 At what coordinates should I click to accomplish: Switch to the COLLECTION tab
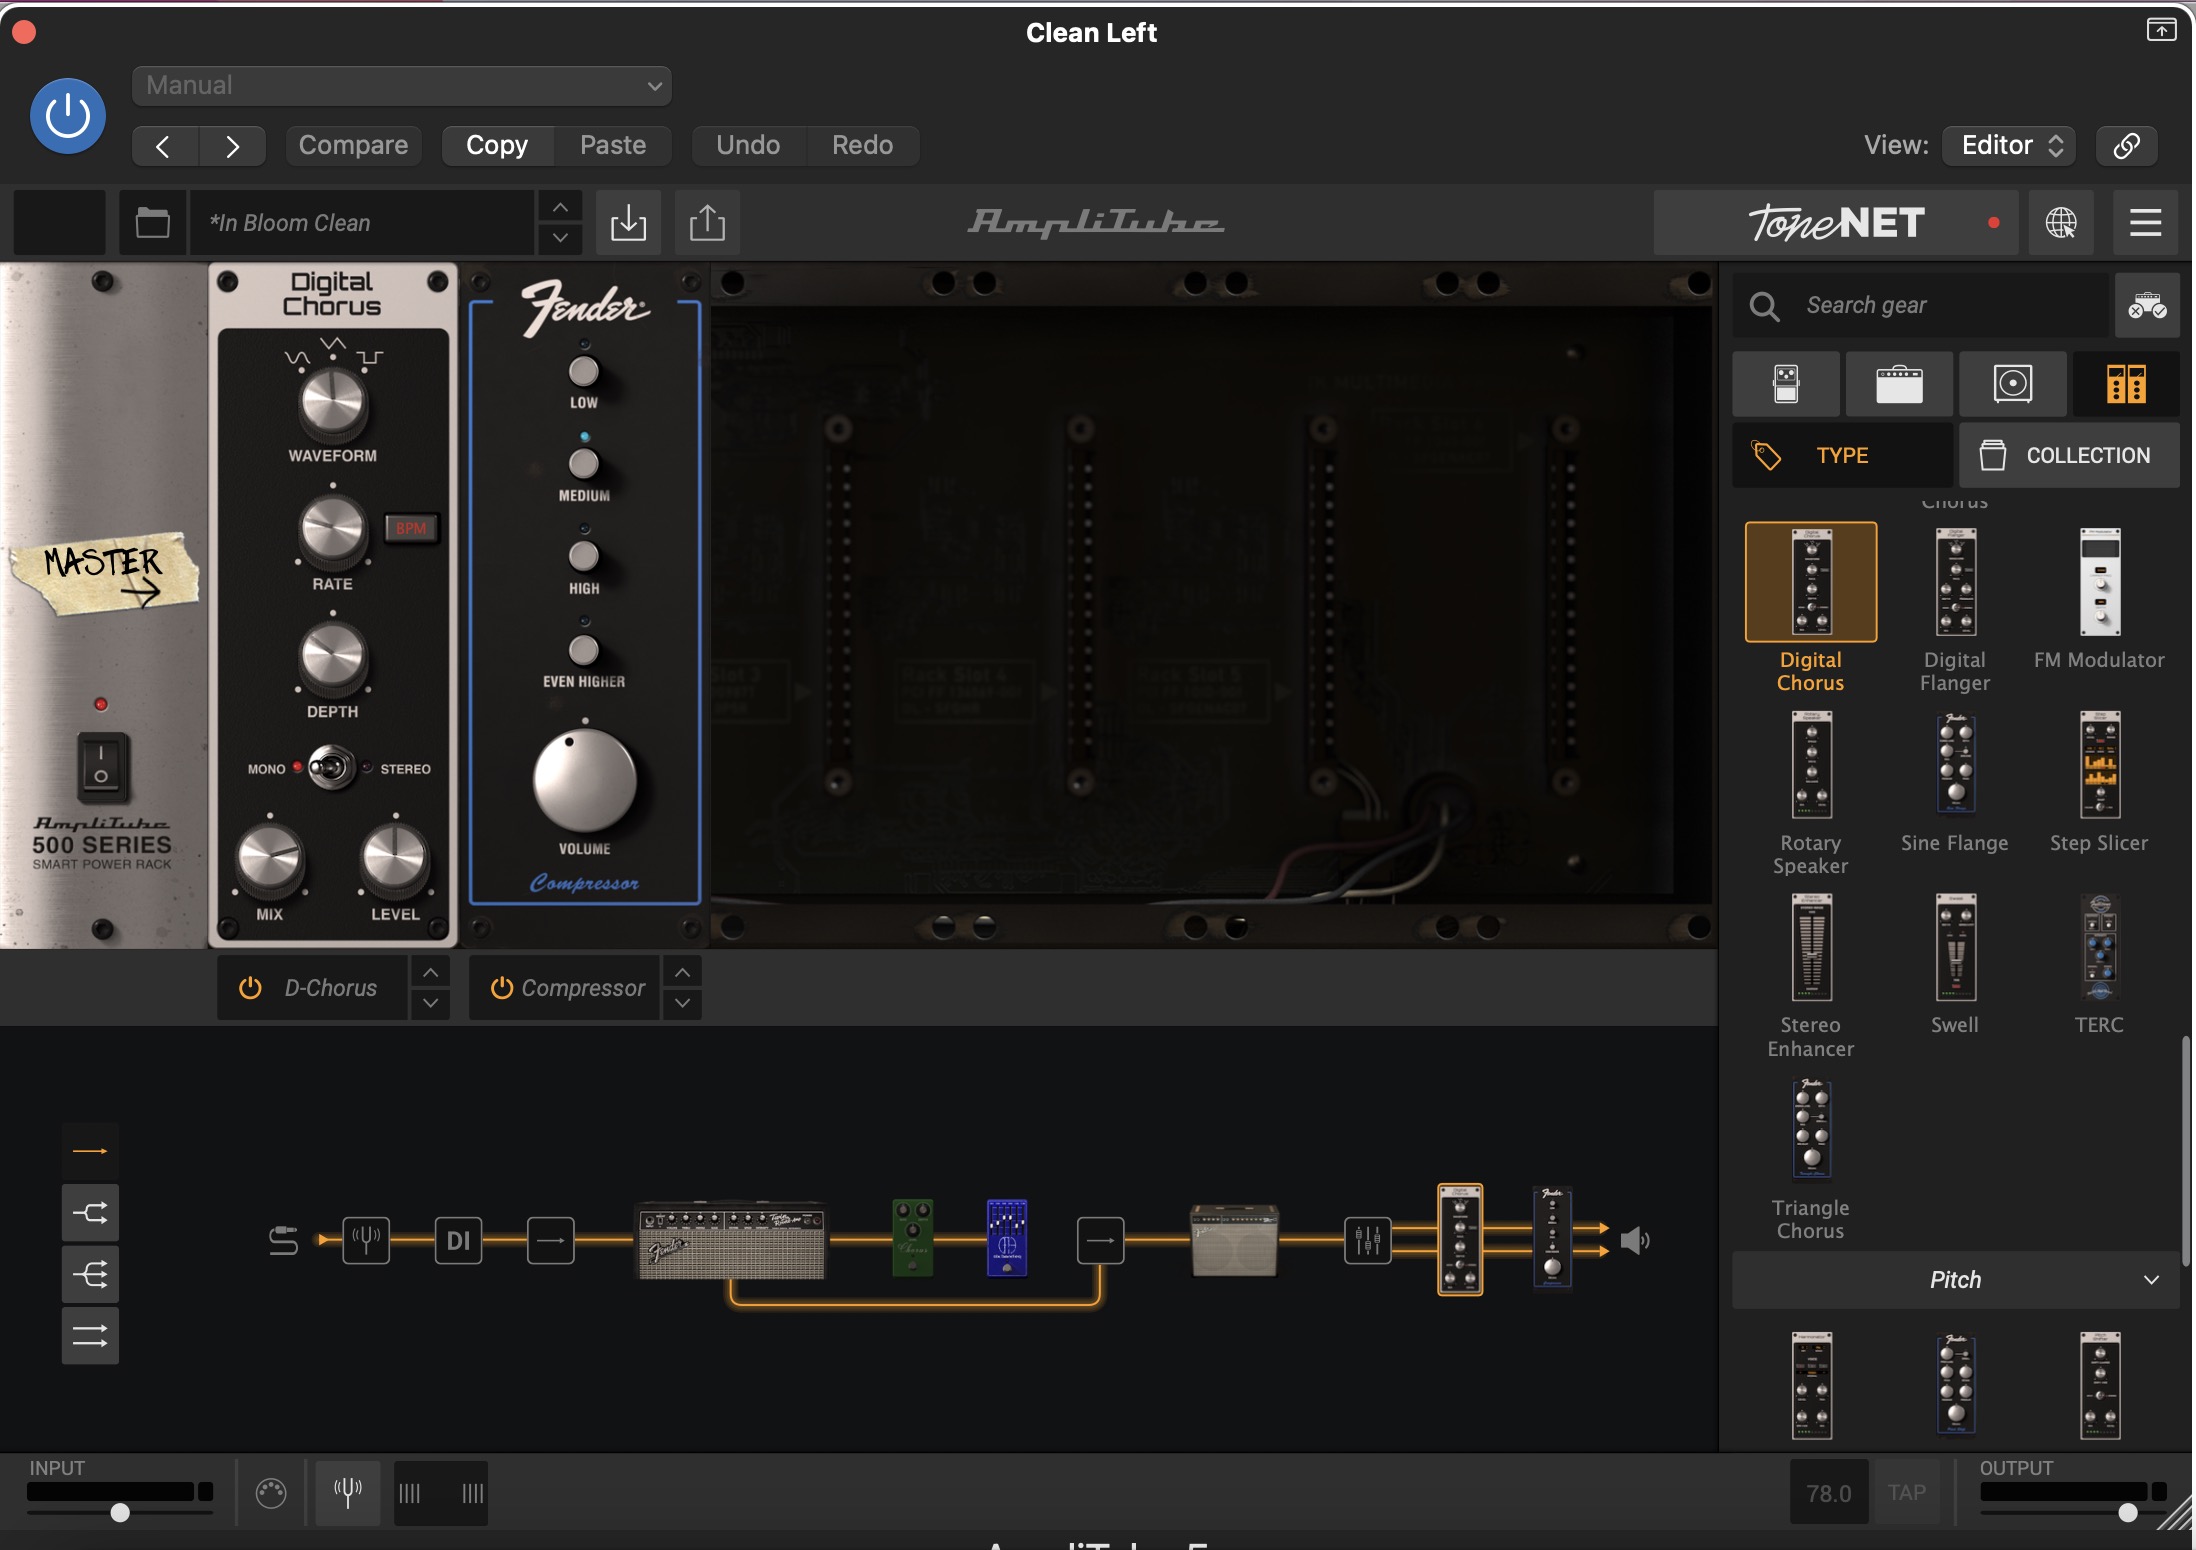pyautogui.click(x=2069, y=455)
